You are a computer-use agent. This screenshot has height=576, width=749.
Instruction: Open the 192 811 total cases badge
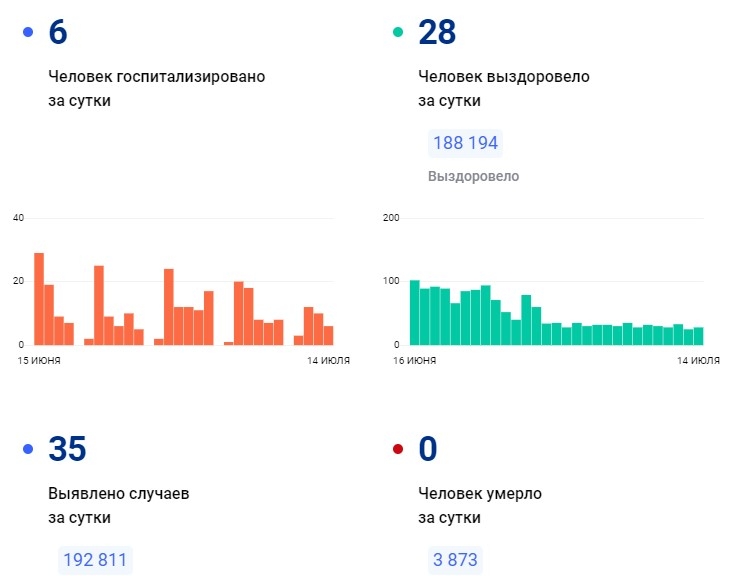pos(95,560)
